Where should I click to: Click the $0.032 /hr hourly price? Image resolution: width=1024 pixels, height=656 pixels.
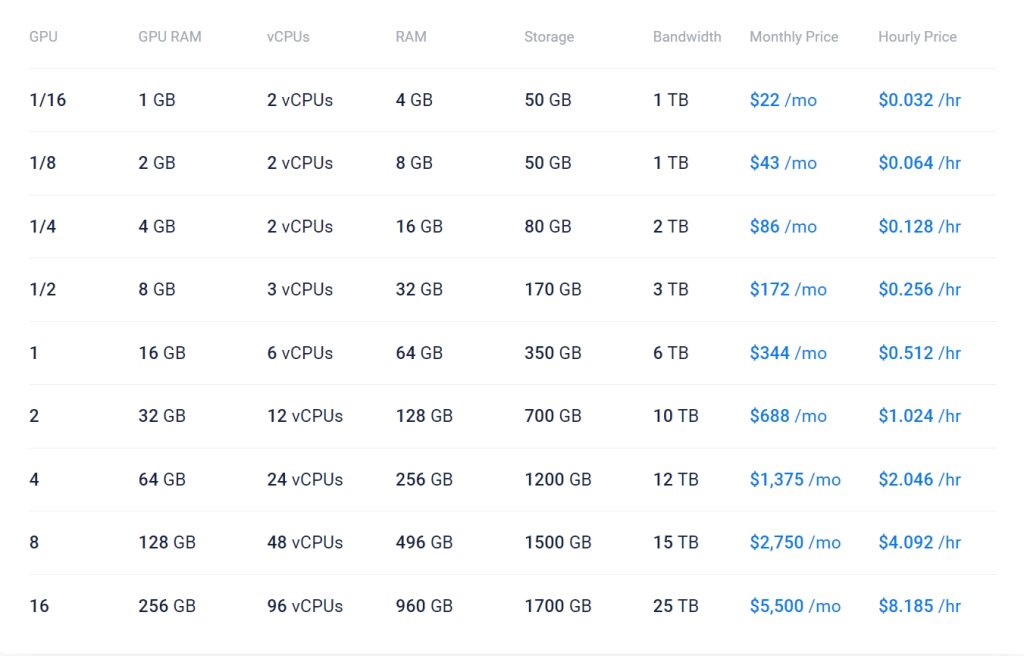pyautogui.click(x=919, y=100)
